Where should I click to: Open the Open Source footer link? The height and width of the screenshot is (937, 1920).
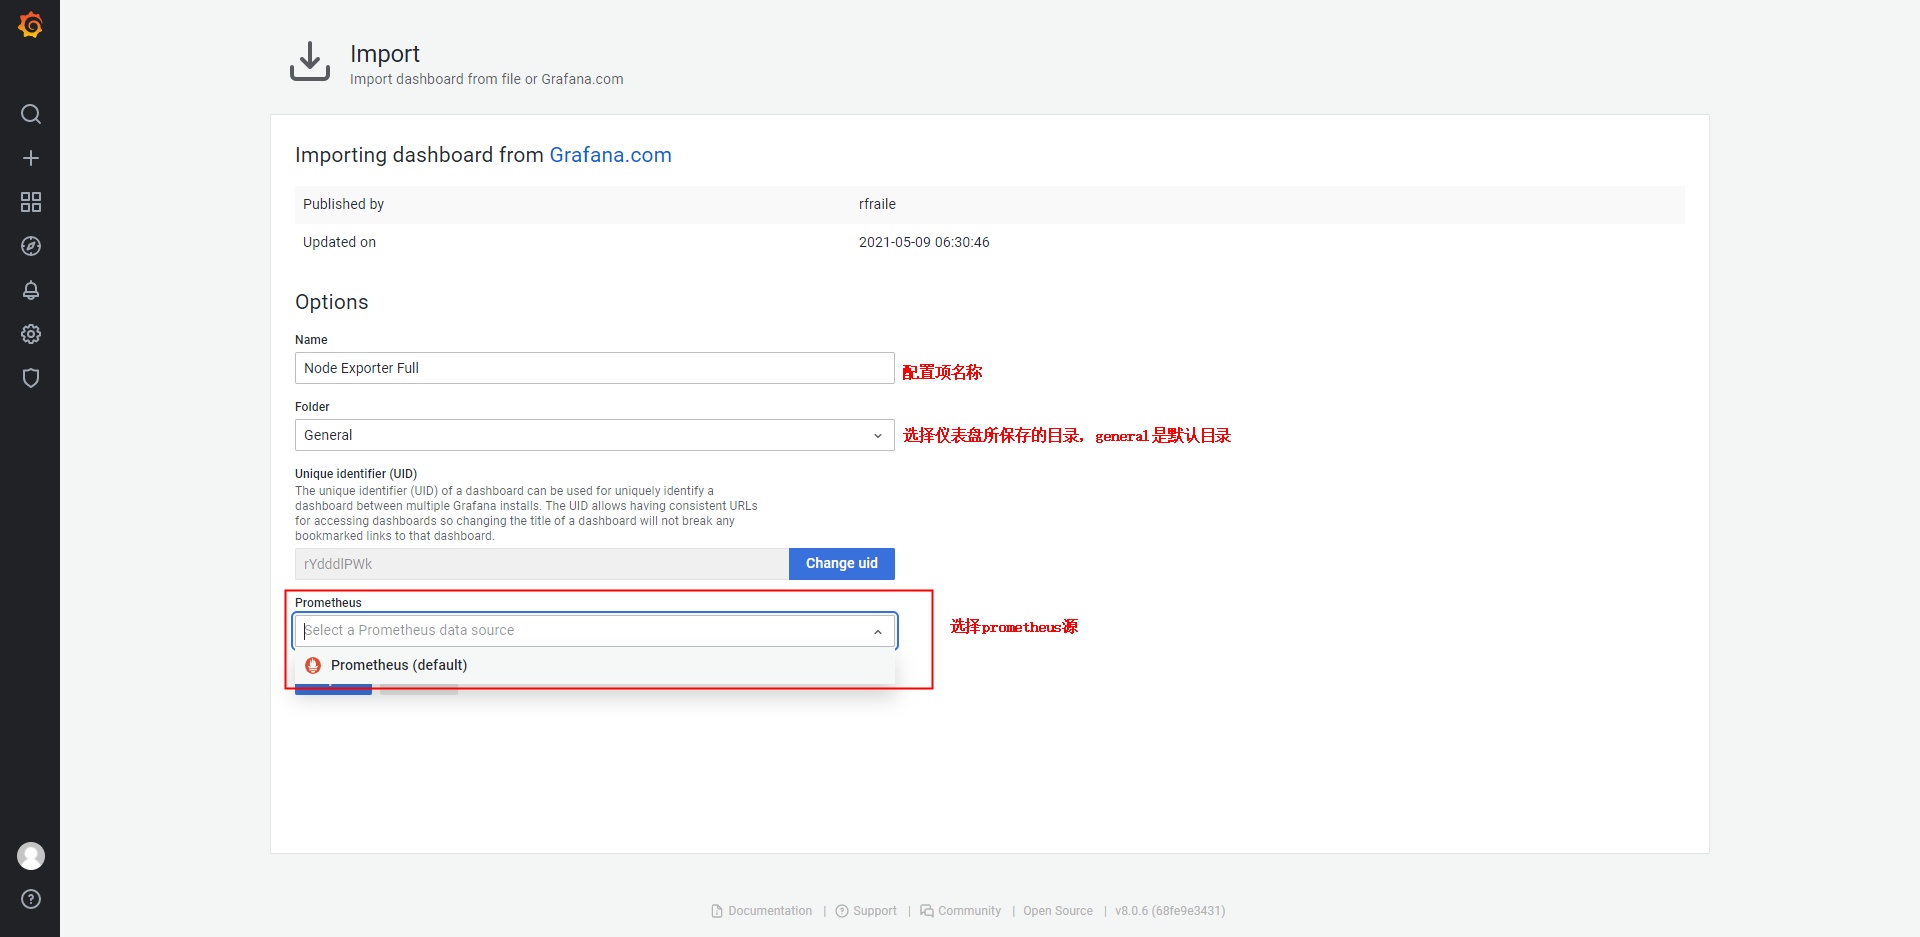[x=1058, y=911]
